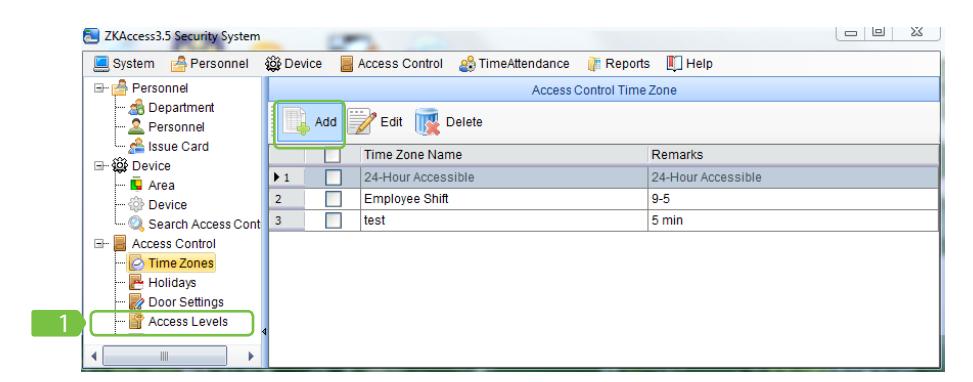Click the Edit pencil icon
The width and height of the screenshot is (973, 382).
[x=362, y=122]
